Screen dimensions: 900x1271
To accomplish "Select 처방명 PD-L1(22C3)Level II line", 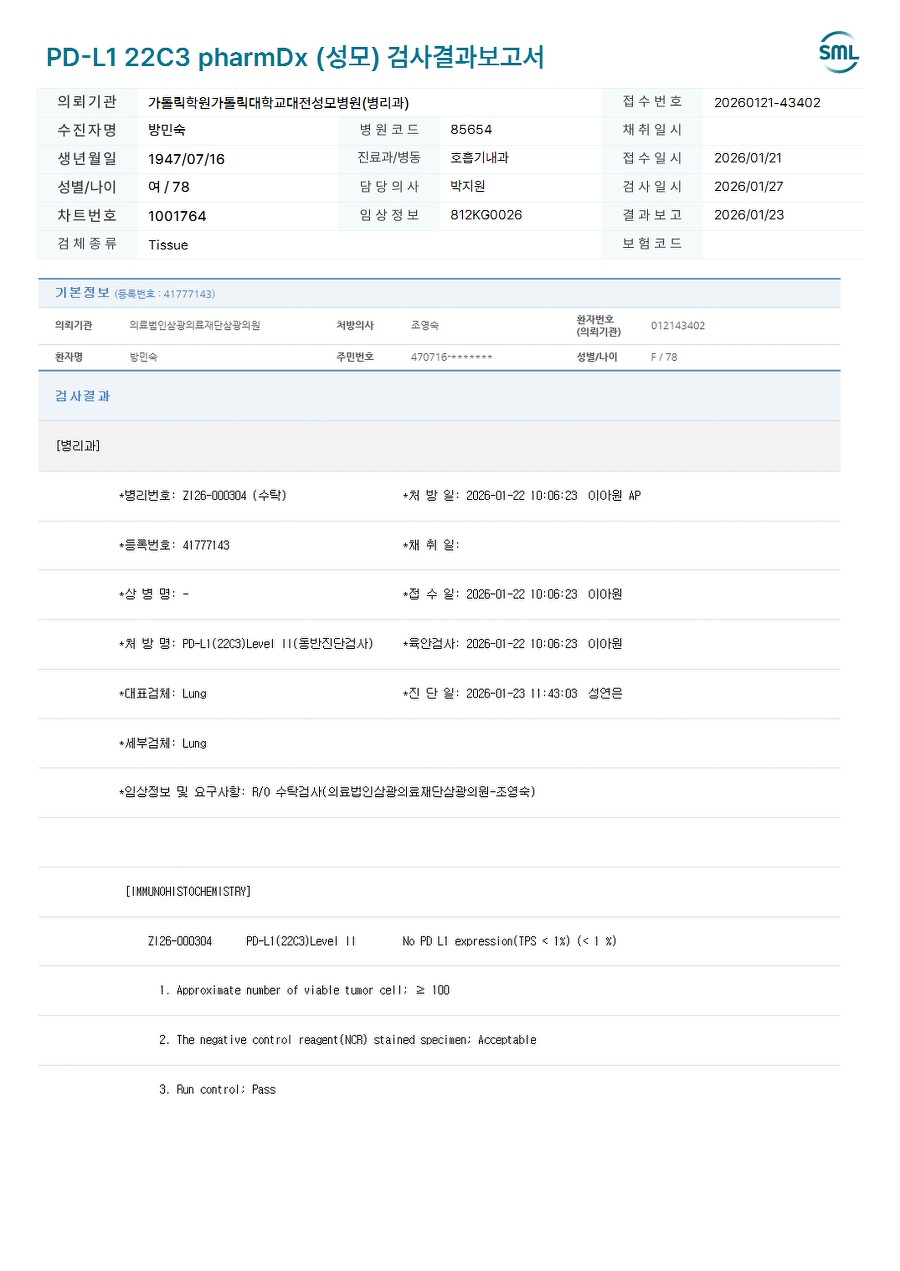I will pos(246,644).
